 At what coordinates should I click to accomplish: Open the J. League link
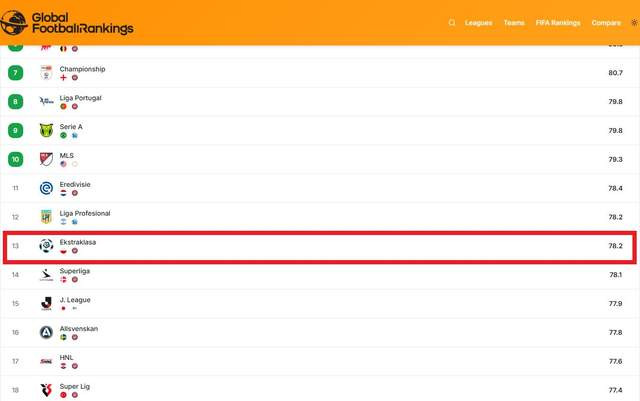(x=75, y=300)
